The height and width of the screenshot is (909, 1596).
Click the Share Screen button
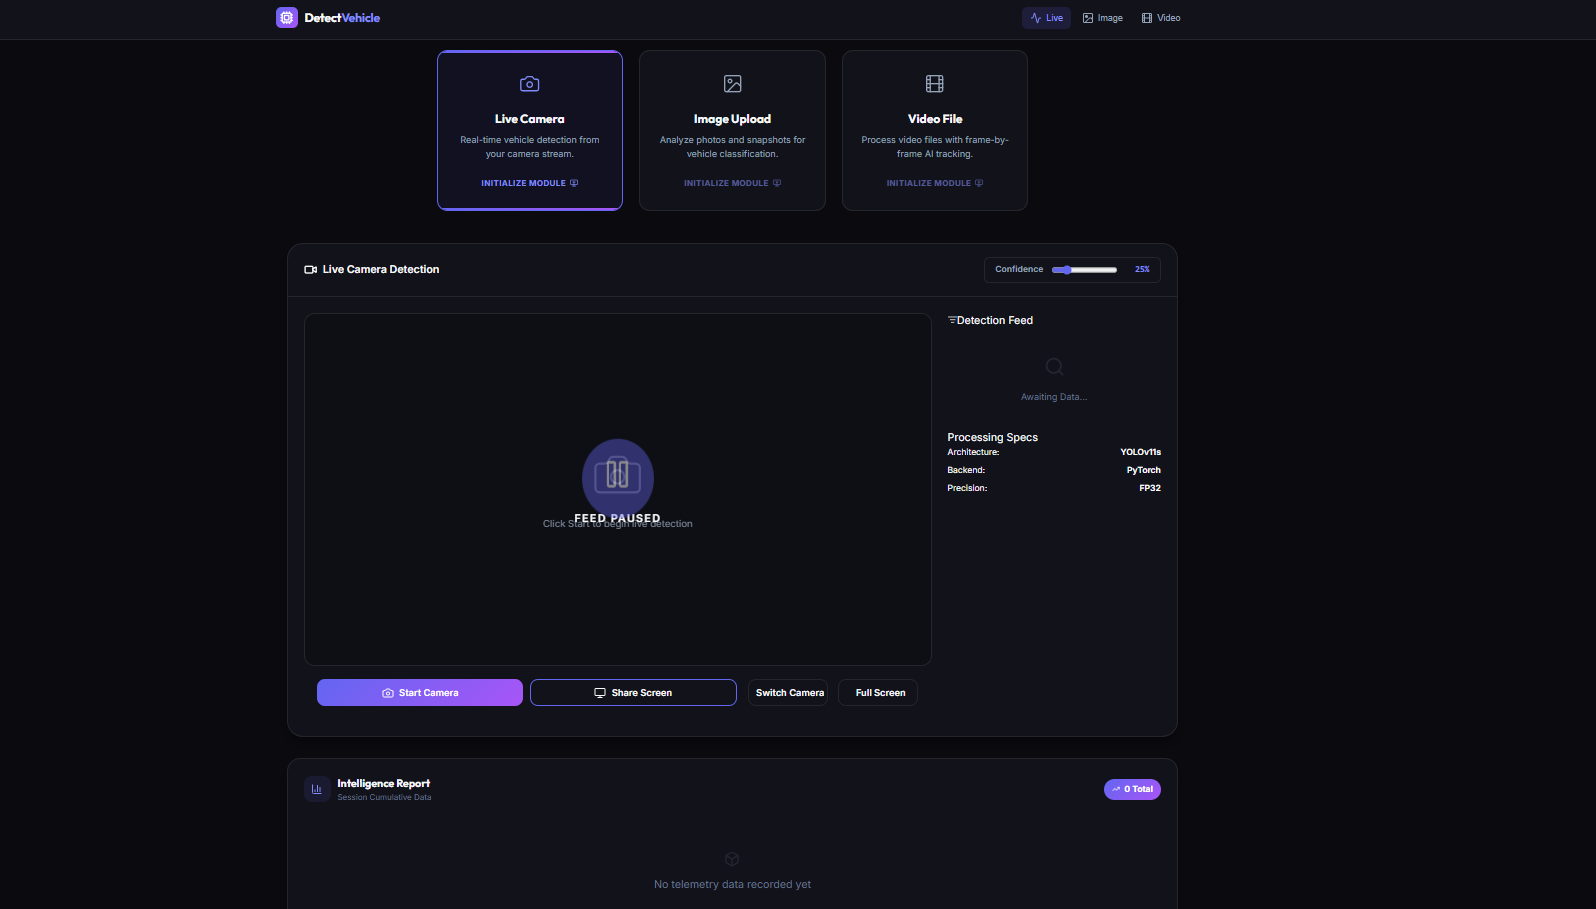click(x=633, y=693)
